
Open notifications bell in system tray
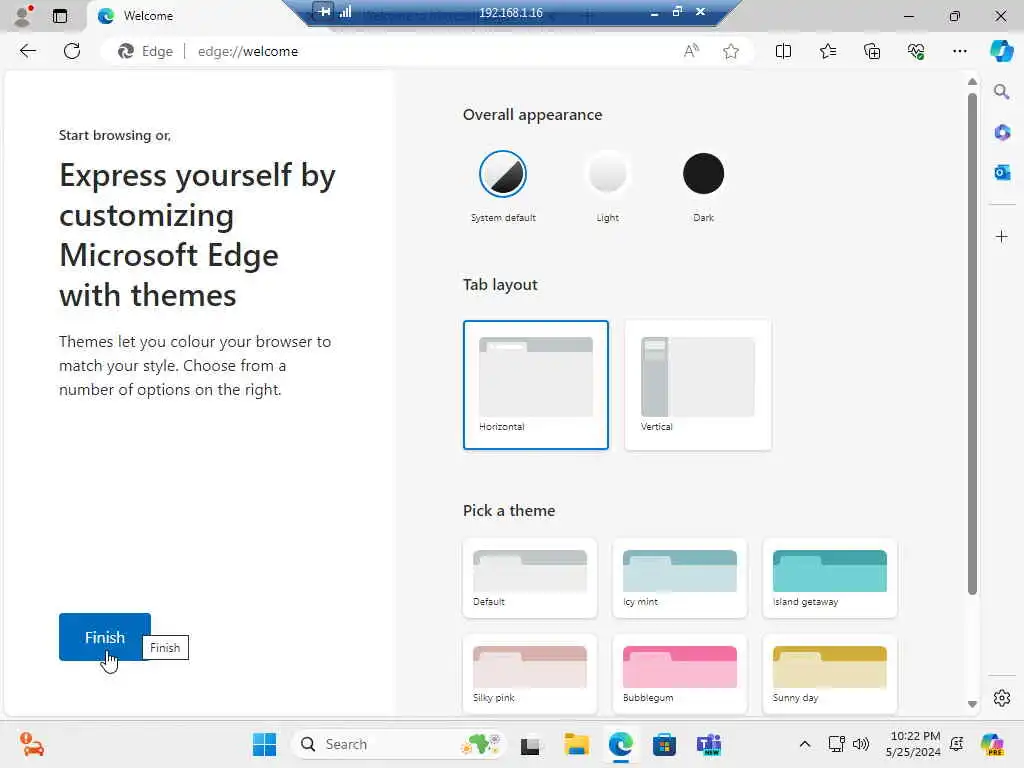(957, 744)
